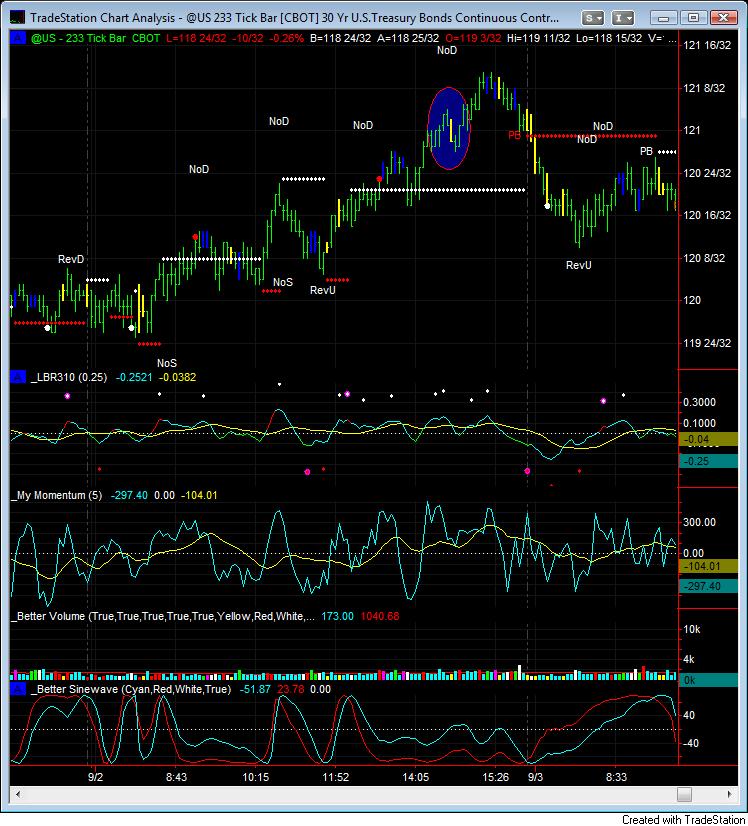Open the S symbol-link dropdown in title bar
This screenshot has width=748, height=826.
point(593,18)
